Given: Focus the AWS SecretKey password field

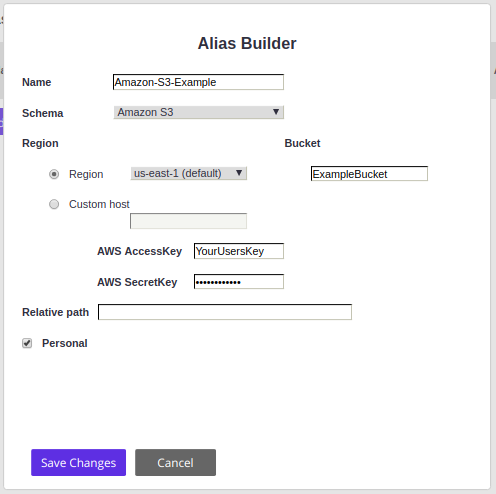Looking at the screenshot, I should click(239, 282).
